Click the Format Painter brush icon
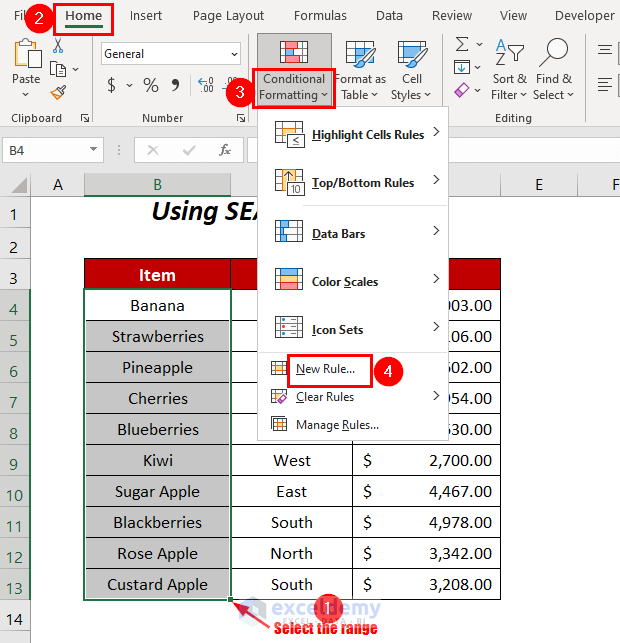This screenshot has height=643, width=620. coord(59,93)
